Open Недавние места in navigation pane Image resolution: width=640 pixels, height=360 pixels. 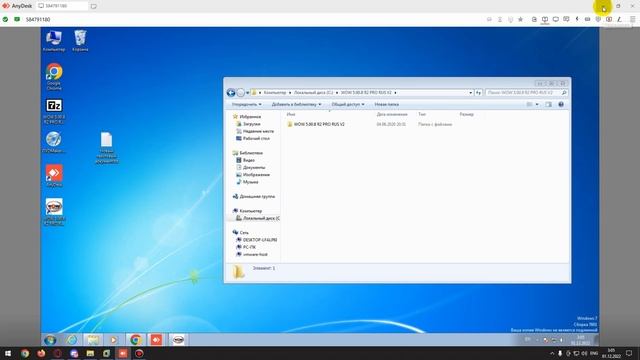[255, 131]
